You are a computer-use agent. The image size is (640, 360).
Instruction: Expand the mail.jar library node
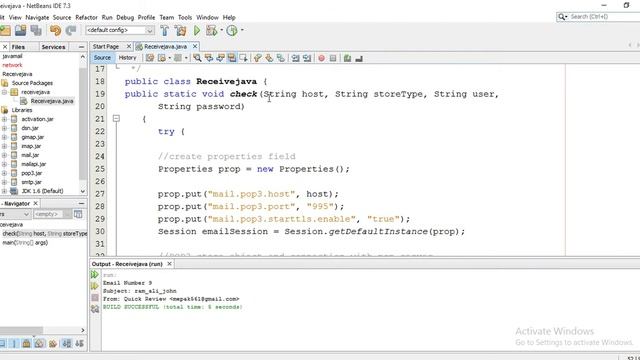click(x=4, y=155)
